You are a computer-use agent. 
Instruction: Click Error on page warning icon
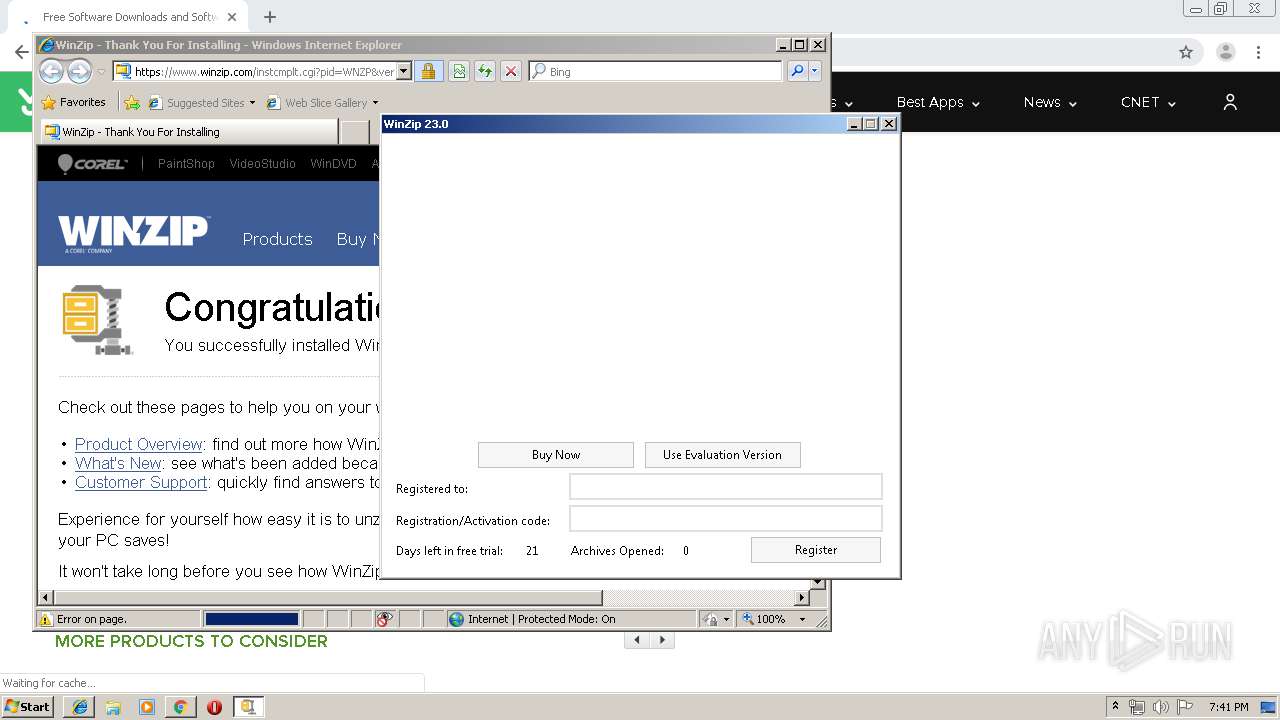pyautogui.click(x=45, y=619)
